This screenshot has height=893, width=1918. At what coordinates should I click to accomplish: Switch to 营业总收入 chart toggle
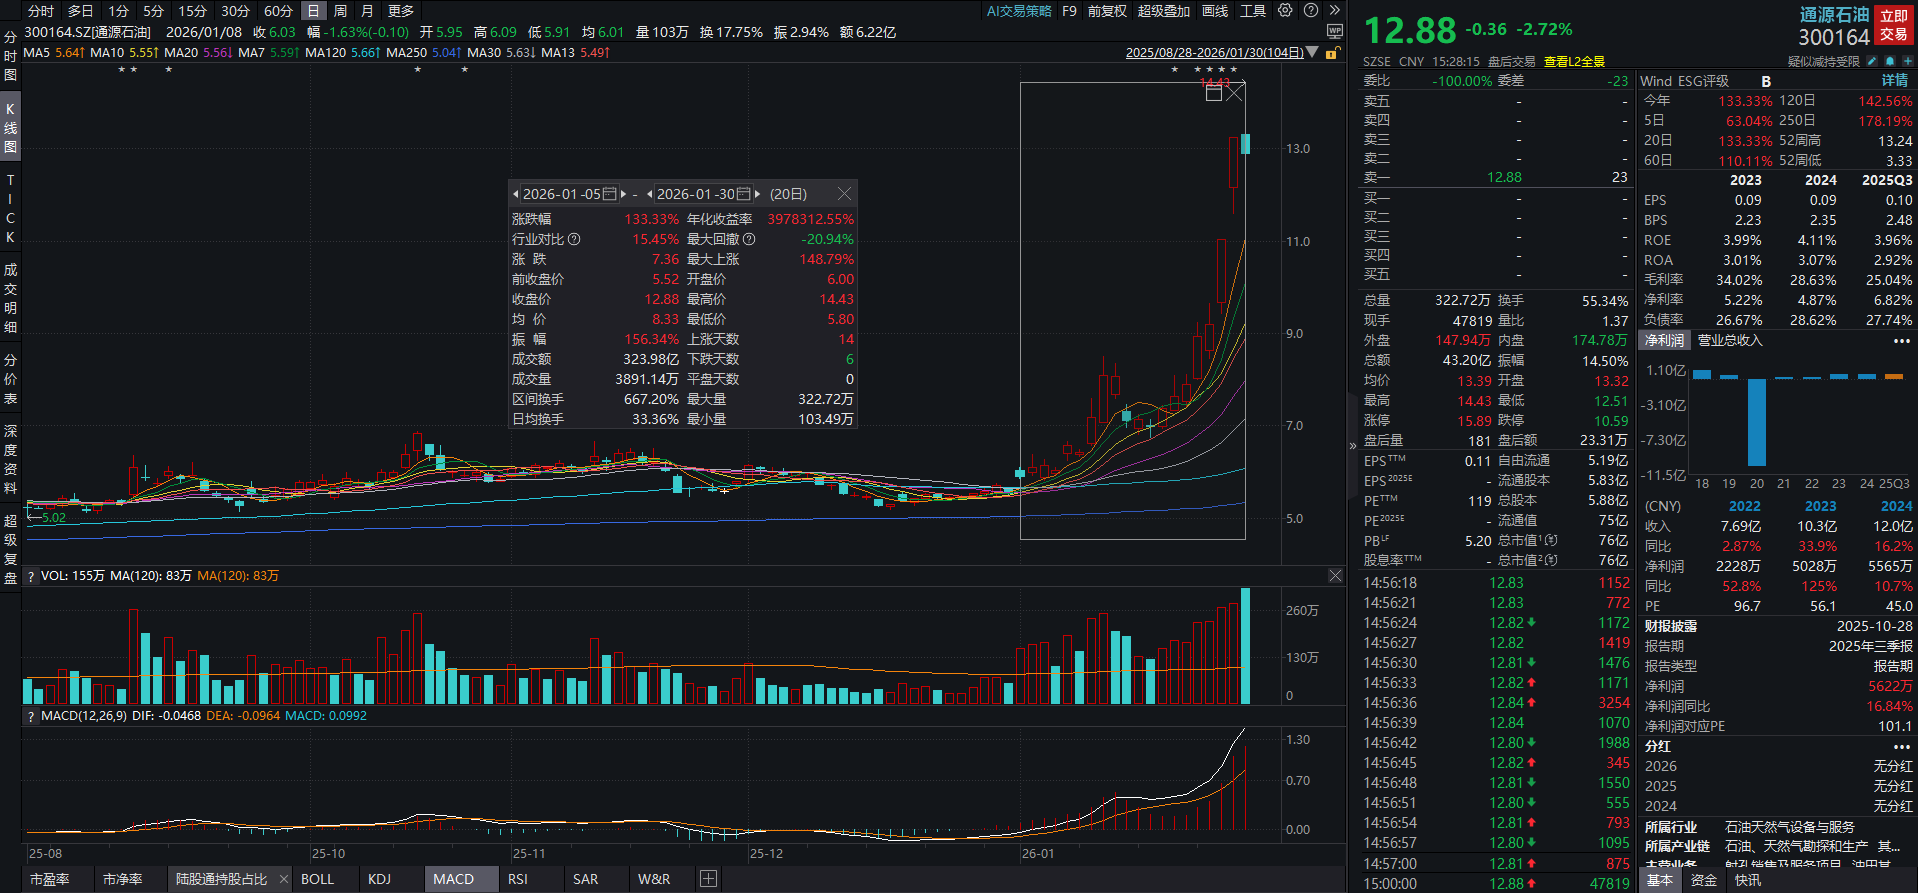coord(1730,341)
